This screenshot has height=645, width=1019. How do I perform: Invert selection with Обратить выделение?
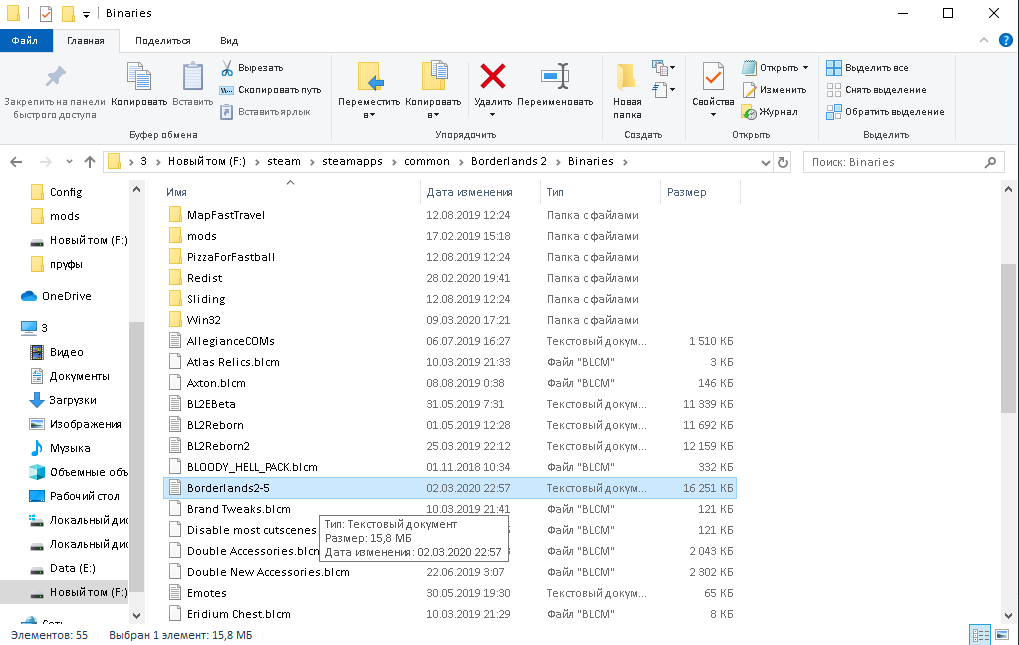[885, 112]
